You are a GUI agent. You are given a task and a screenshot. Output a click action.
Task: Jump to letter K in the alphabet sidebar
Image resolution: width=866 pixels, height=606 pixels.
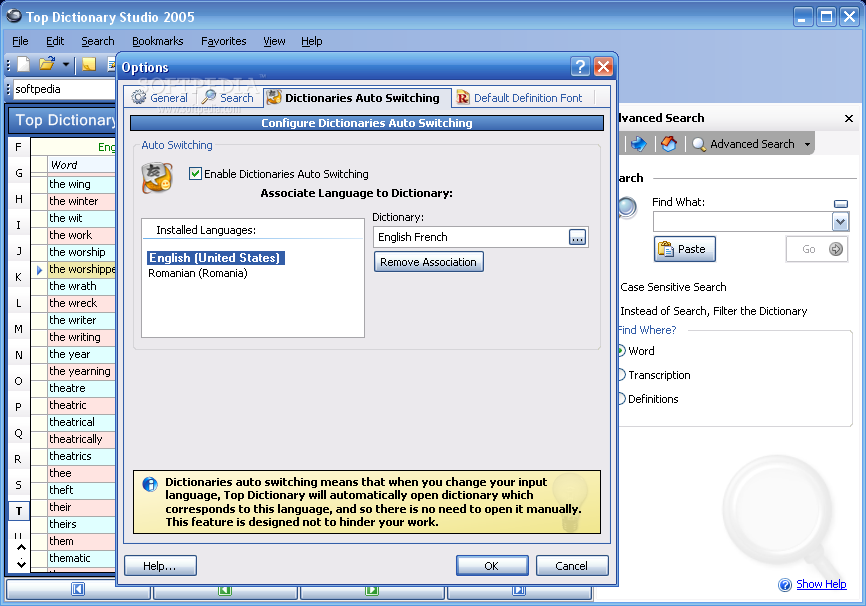click(19, 277)
